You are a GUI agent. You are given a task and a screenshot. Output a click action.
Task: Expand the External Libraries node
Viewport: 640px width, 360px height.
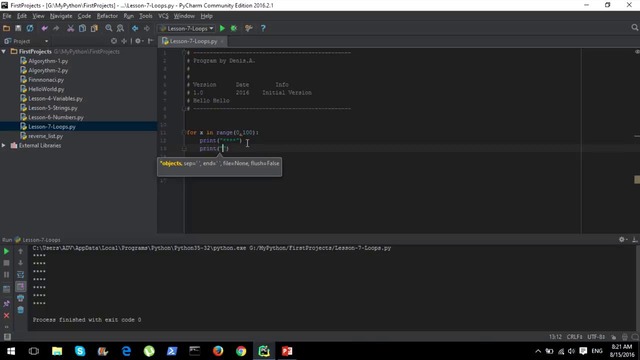pyautogui.click(x=4, y=145)
